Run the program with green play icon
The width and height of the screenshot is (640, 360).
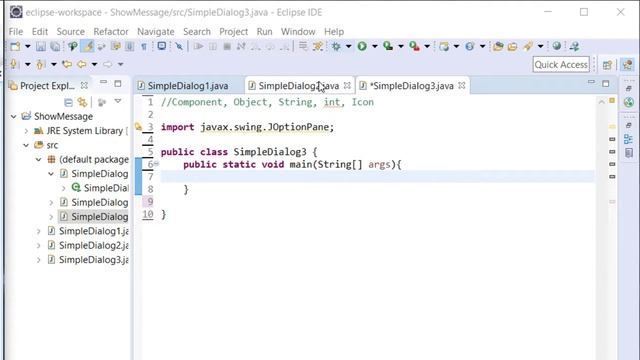point(362,46)
